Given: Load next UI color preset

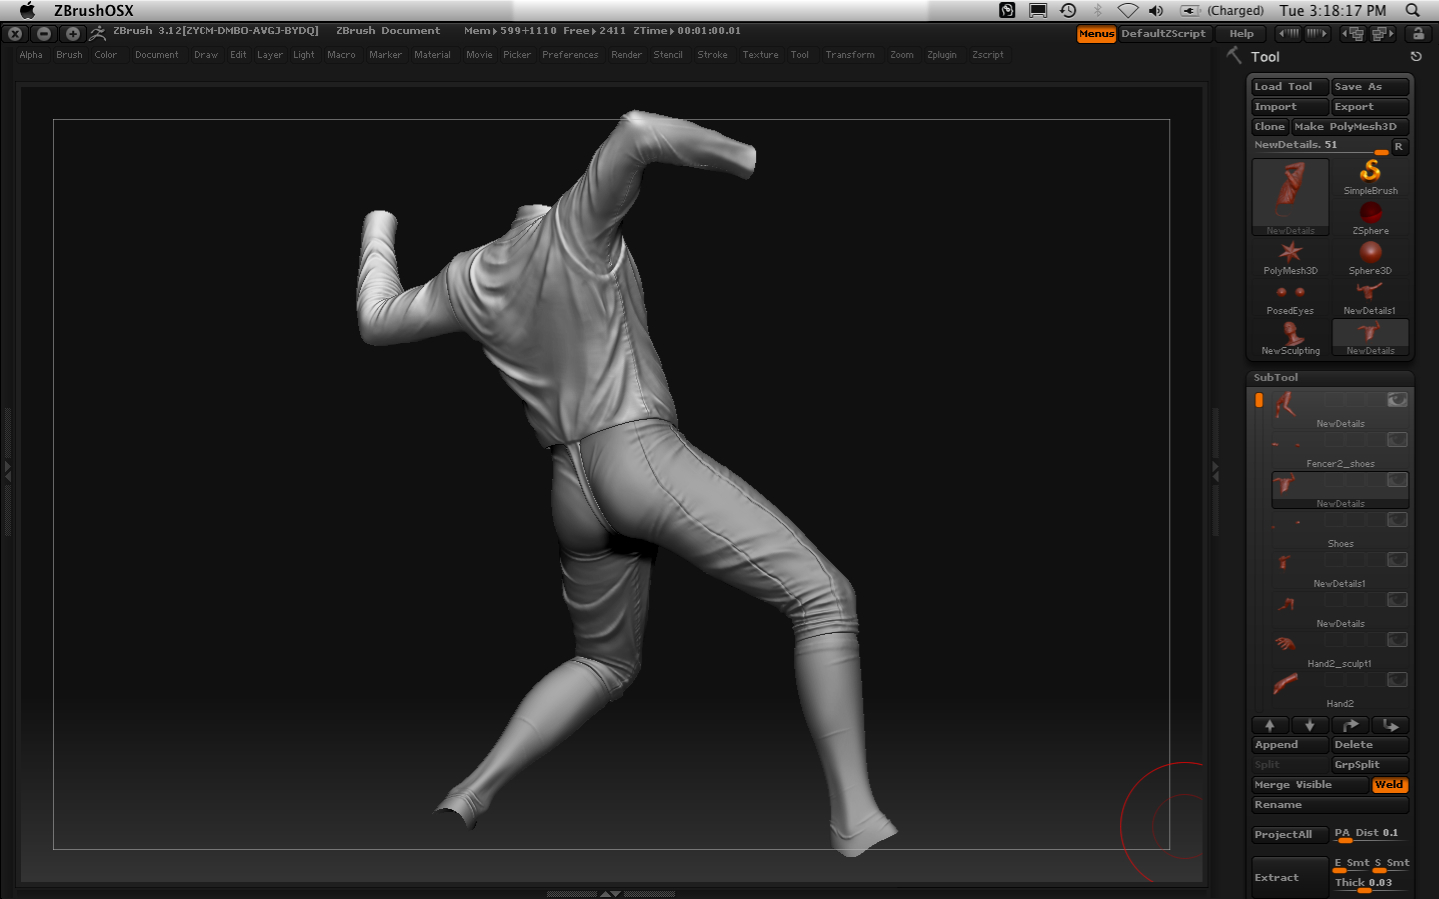Looking at the screenshot, I should coord(1317,34).
